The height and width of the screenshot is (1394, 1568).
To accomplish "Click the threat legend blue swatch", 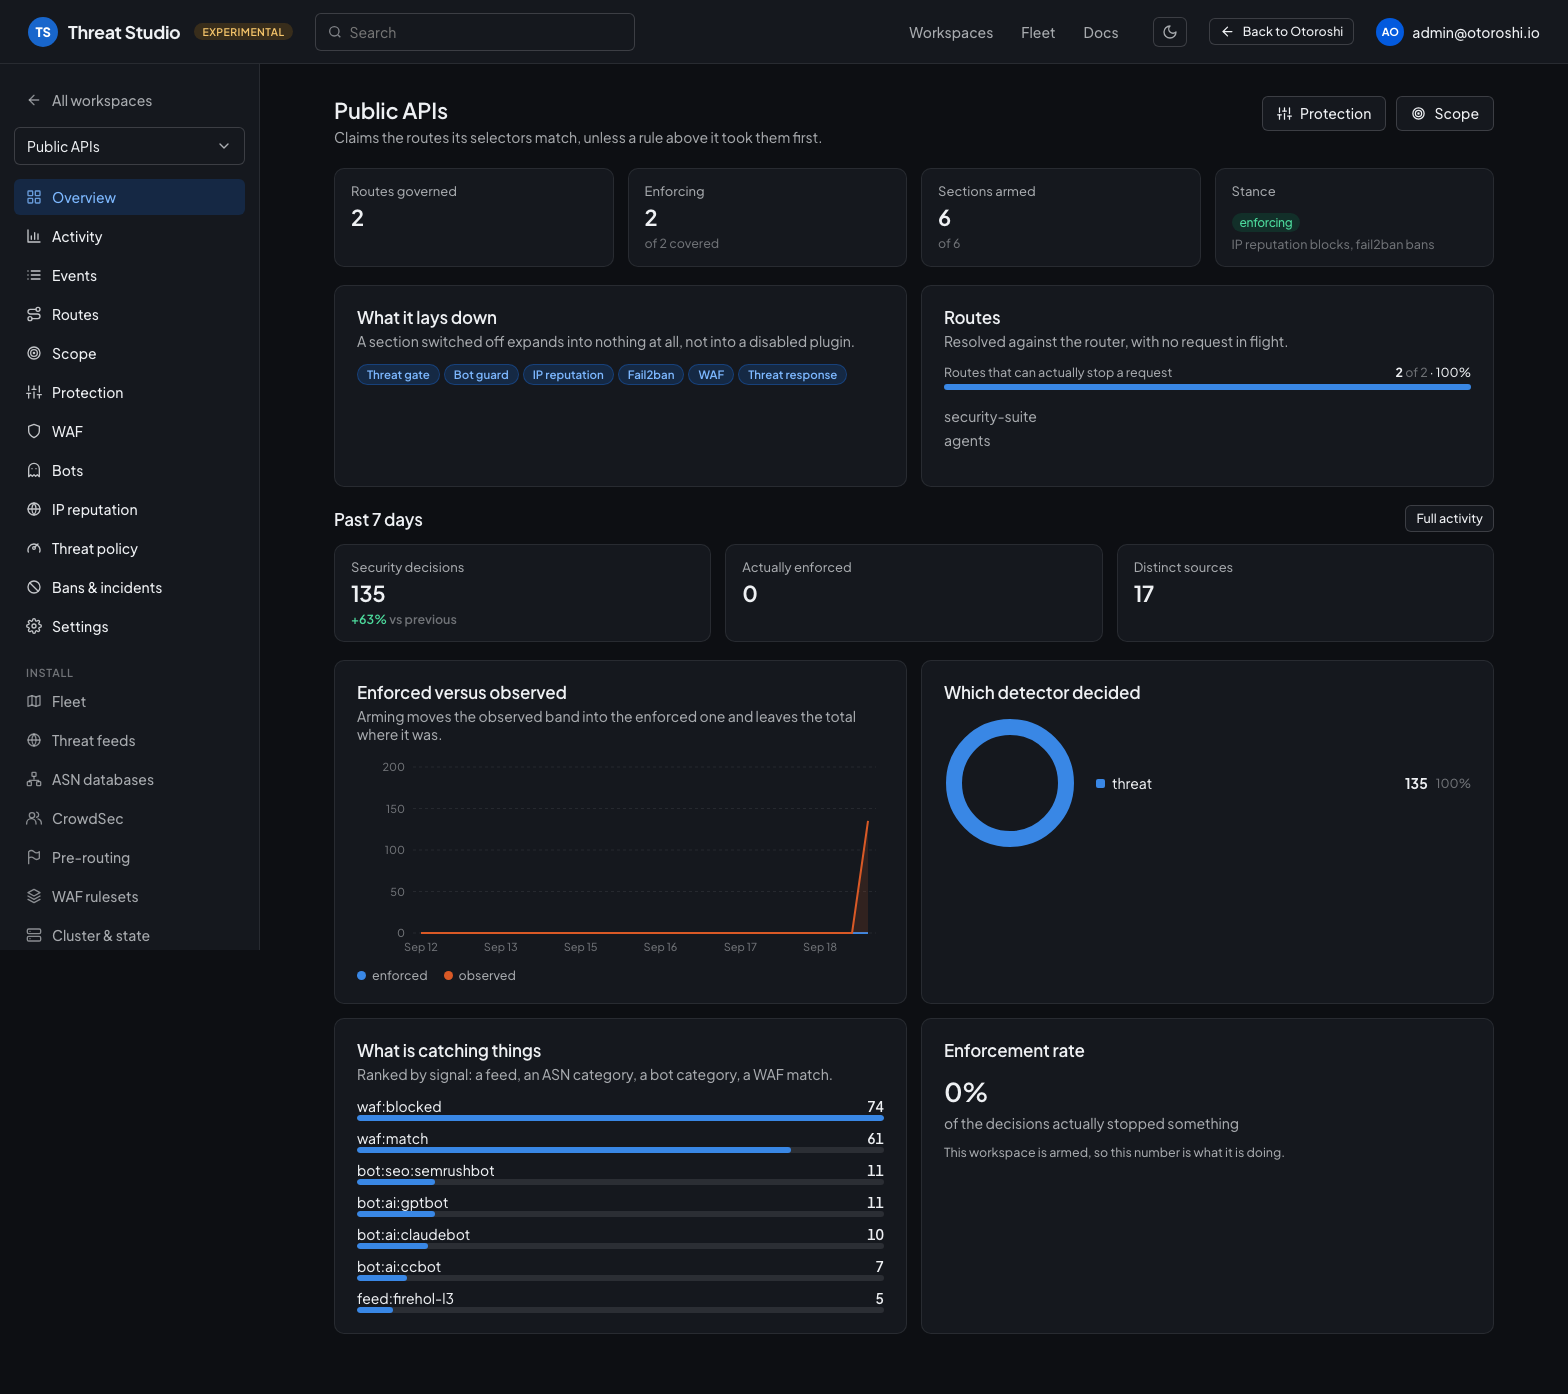I will tap(1100, 783).
